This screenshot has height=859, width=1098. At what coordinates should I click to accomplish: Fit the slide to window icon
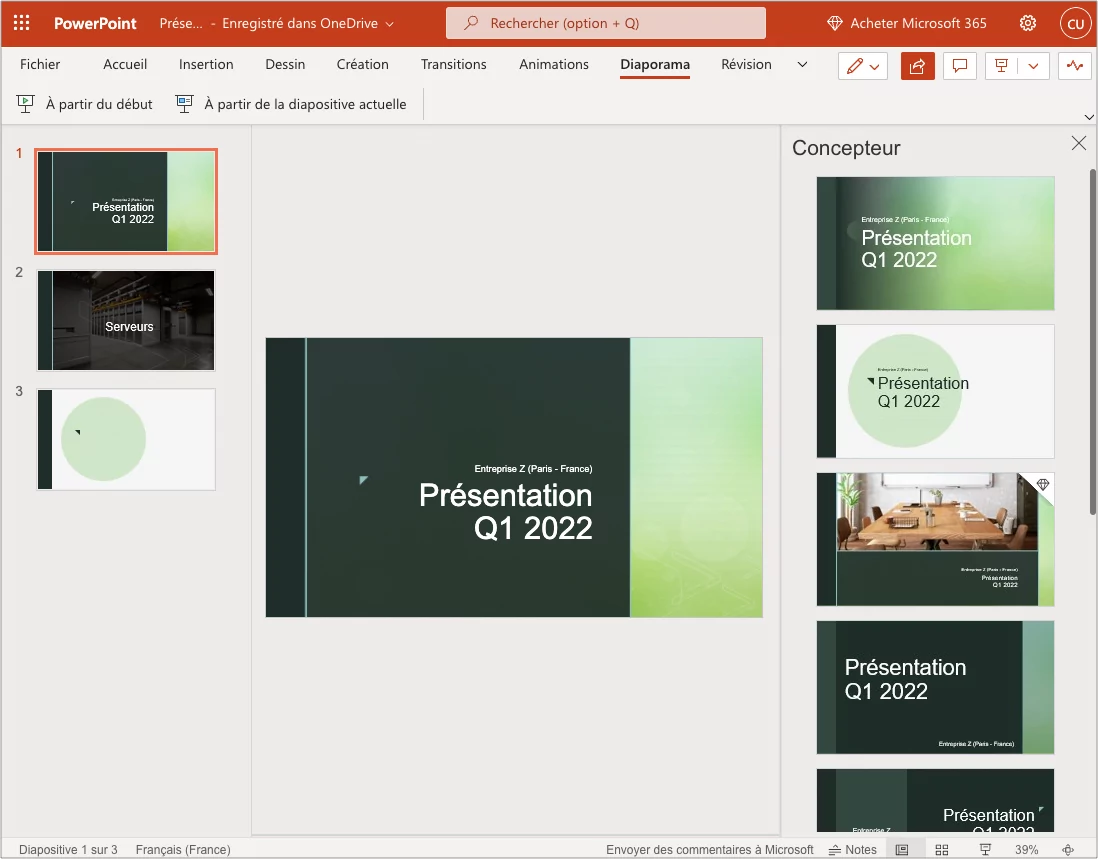(1068, 849)
